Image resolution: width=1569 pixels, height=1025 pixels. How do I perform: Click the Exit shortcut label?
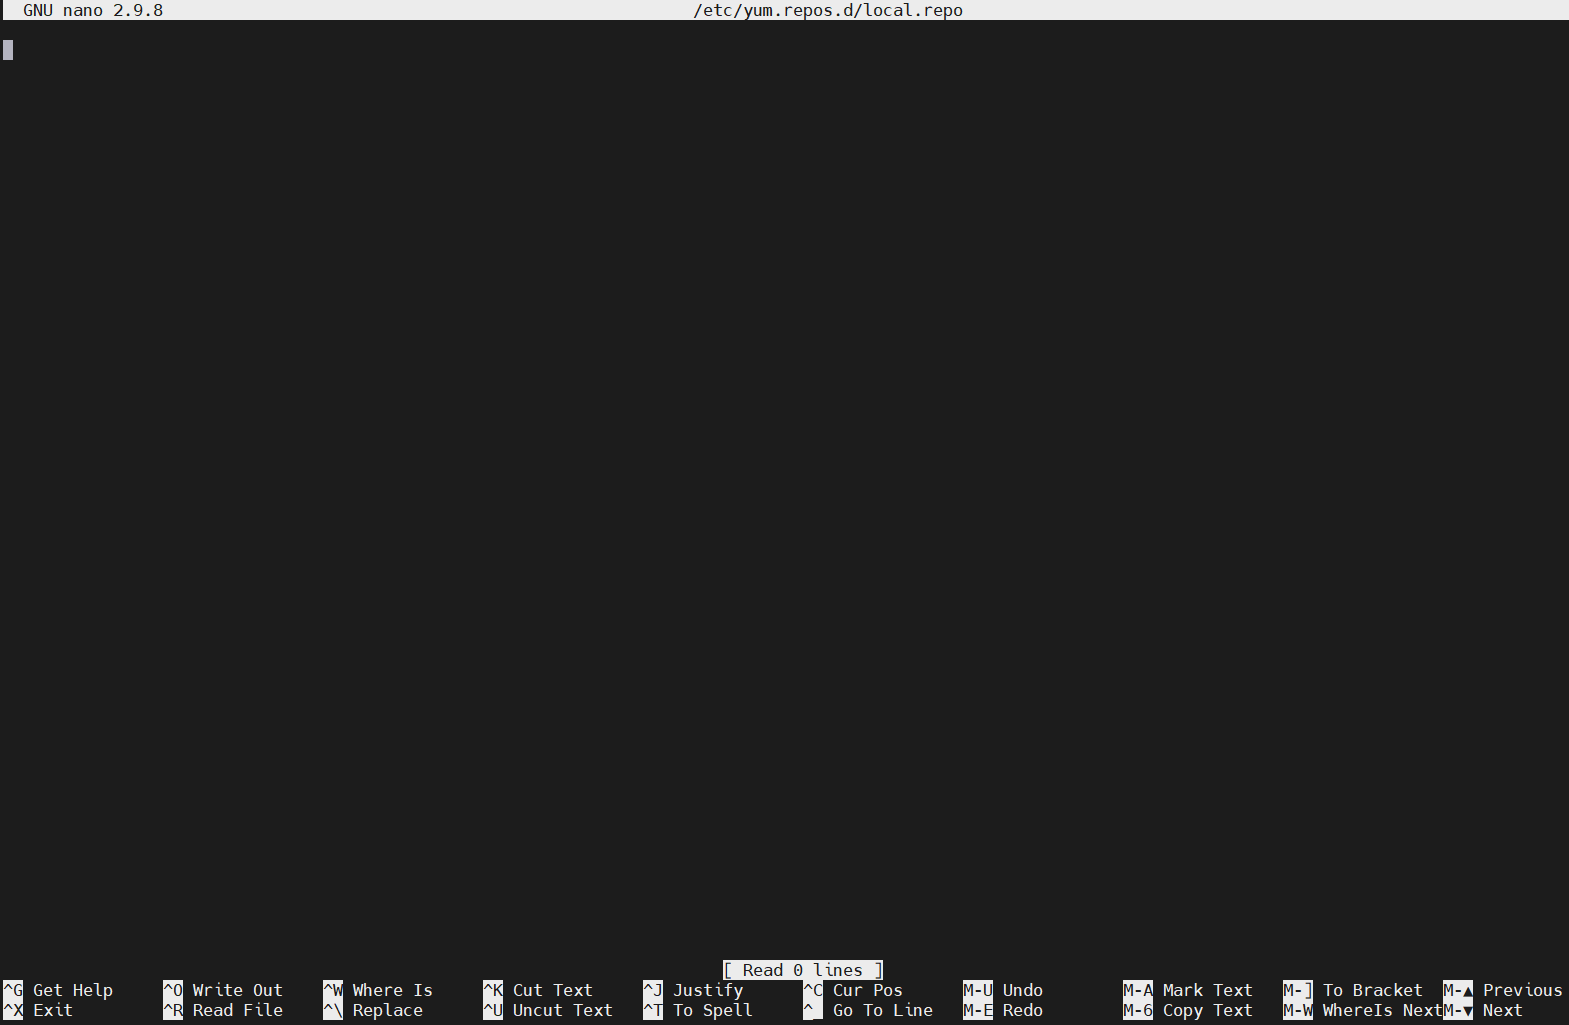[x=53, y=1010]
